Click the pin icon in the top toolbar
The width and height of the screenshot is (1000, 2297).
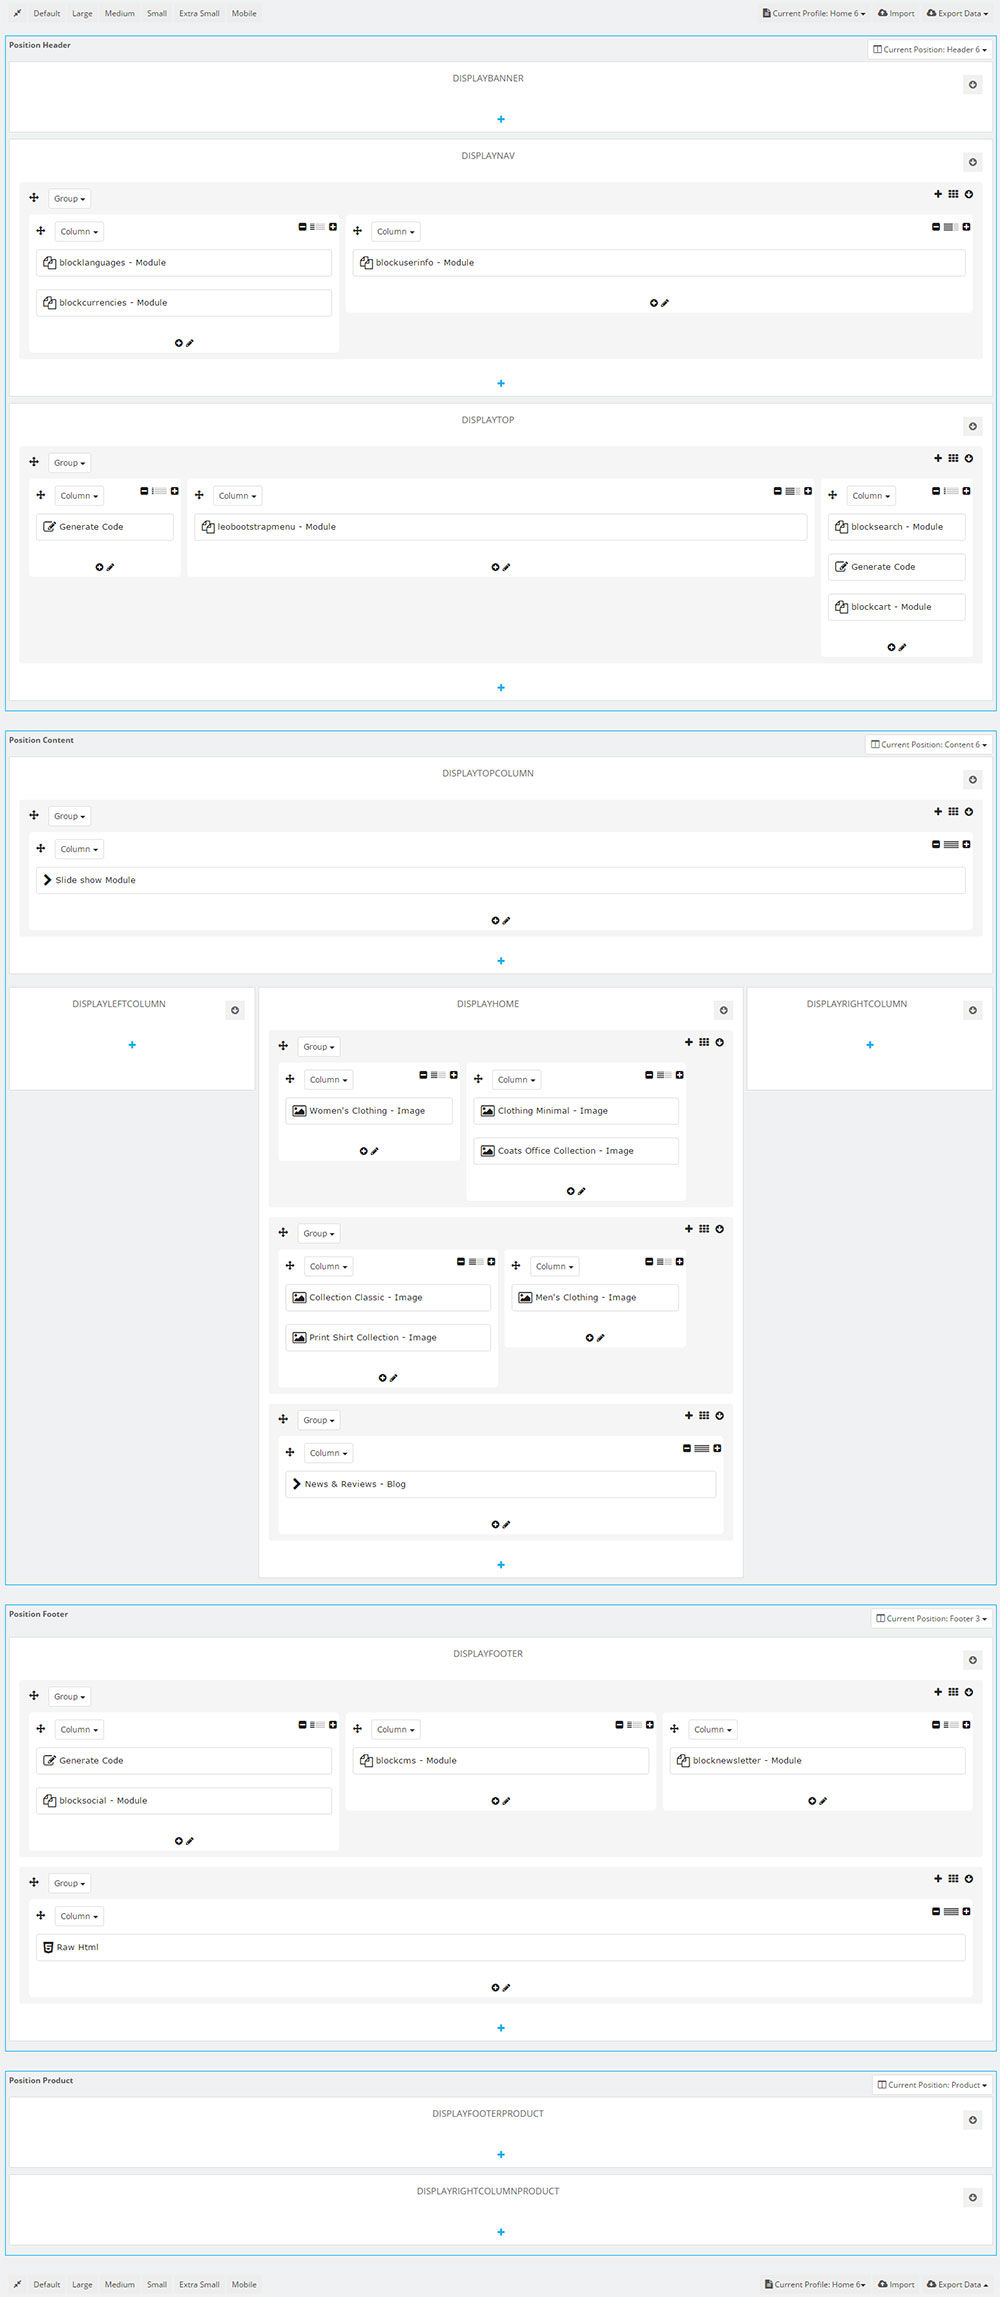pos(17,13)
